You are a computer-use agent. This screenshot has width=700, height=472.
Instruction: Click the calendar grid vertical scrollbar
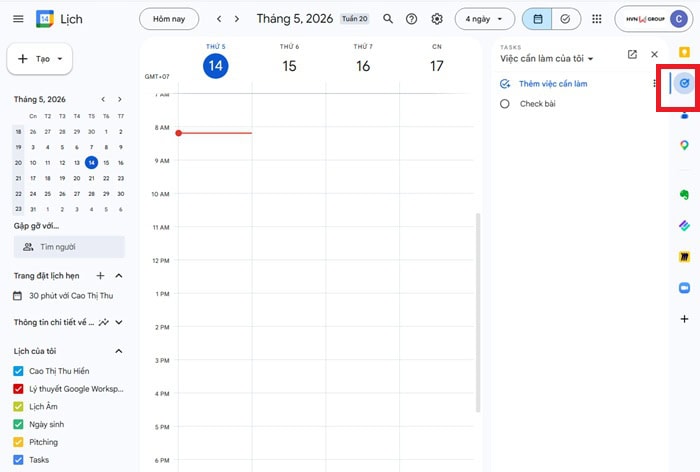click(478, 313)
